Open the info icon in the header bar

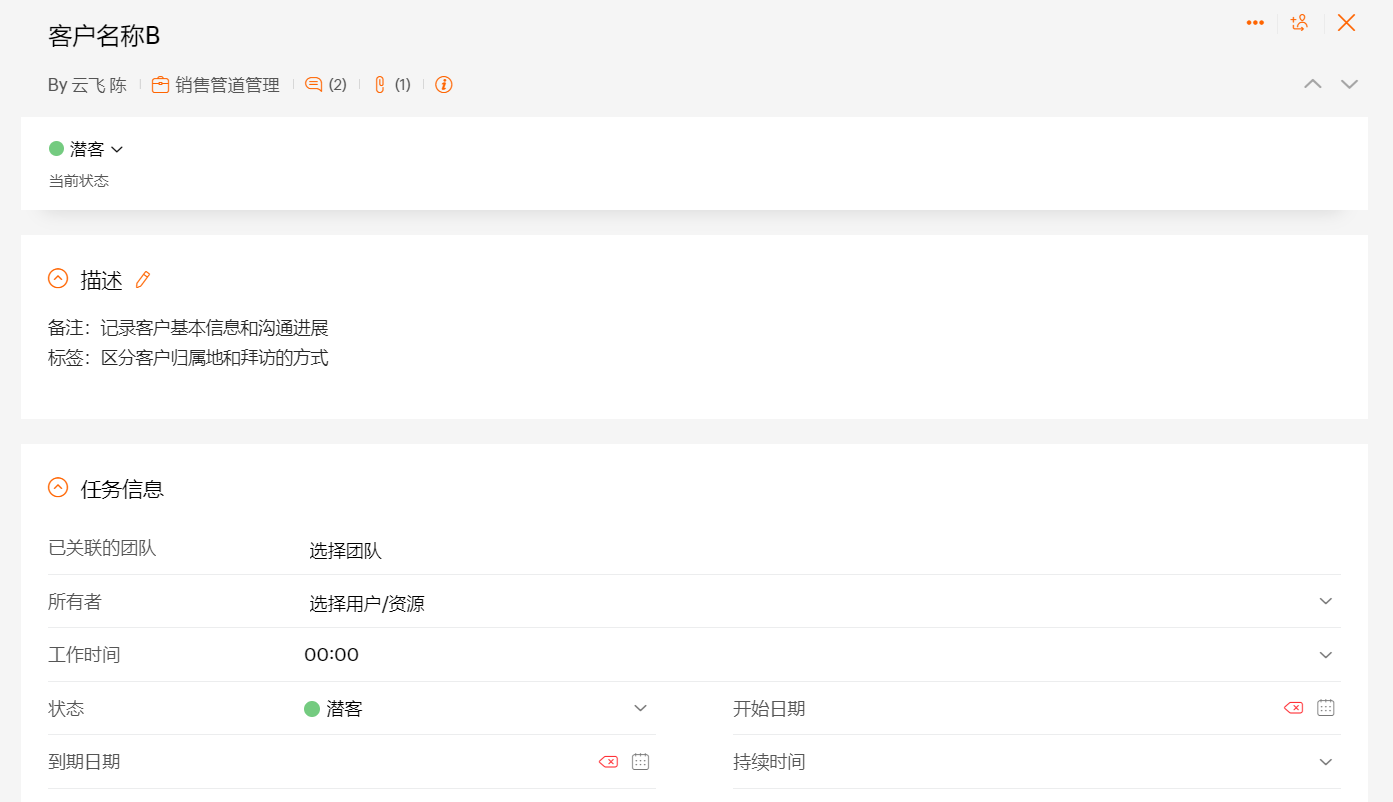click(443, 84)
